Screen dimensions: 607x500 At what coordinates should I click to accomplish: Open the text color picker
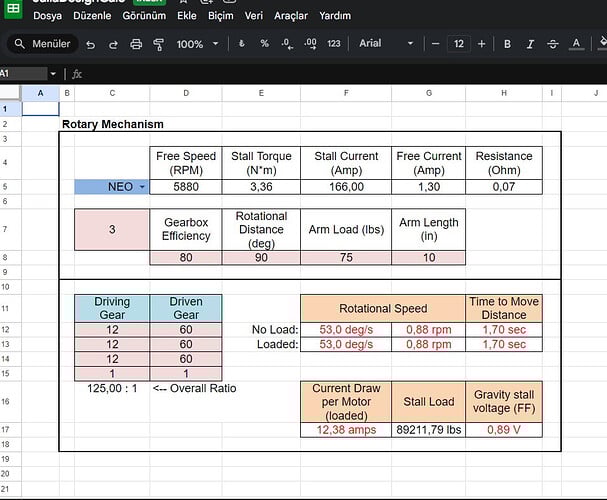pyautogui.click(x=576, y=44)
